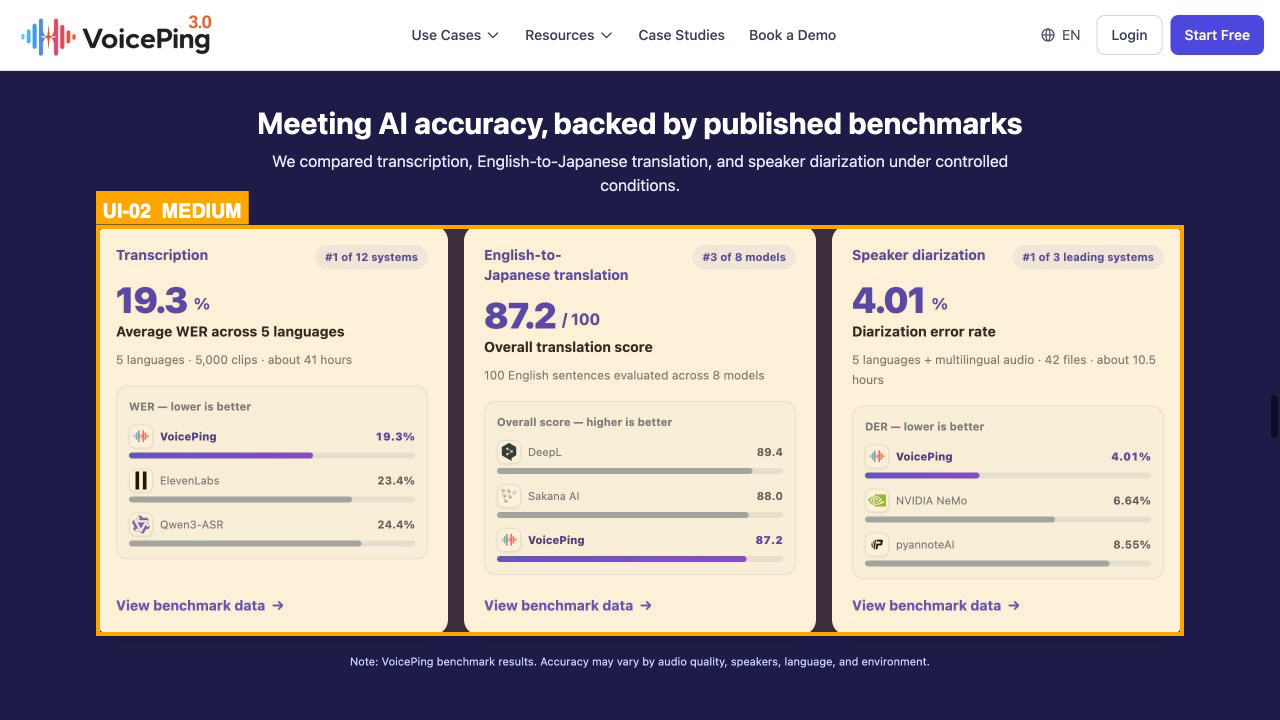The width and height of the screenshot is (1280, 720).
Task: Click arrow beside diarization benchmark data link
Action: pyautogui.click(x=1014, y=606)
